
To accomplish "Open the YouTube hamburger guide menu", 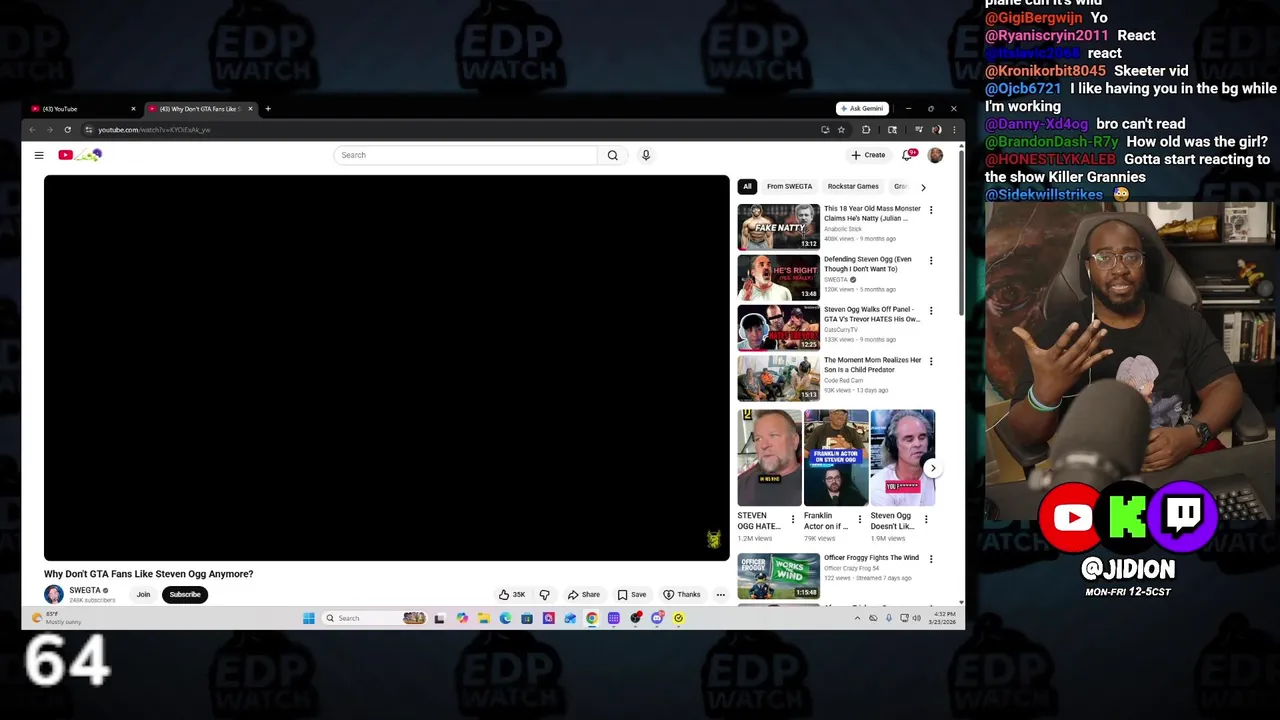I will [39, 155].
